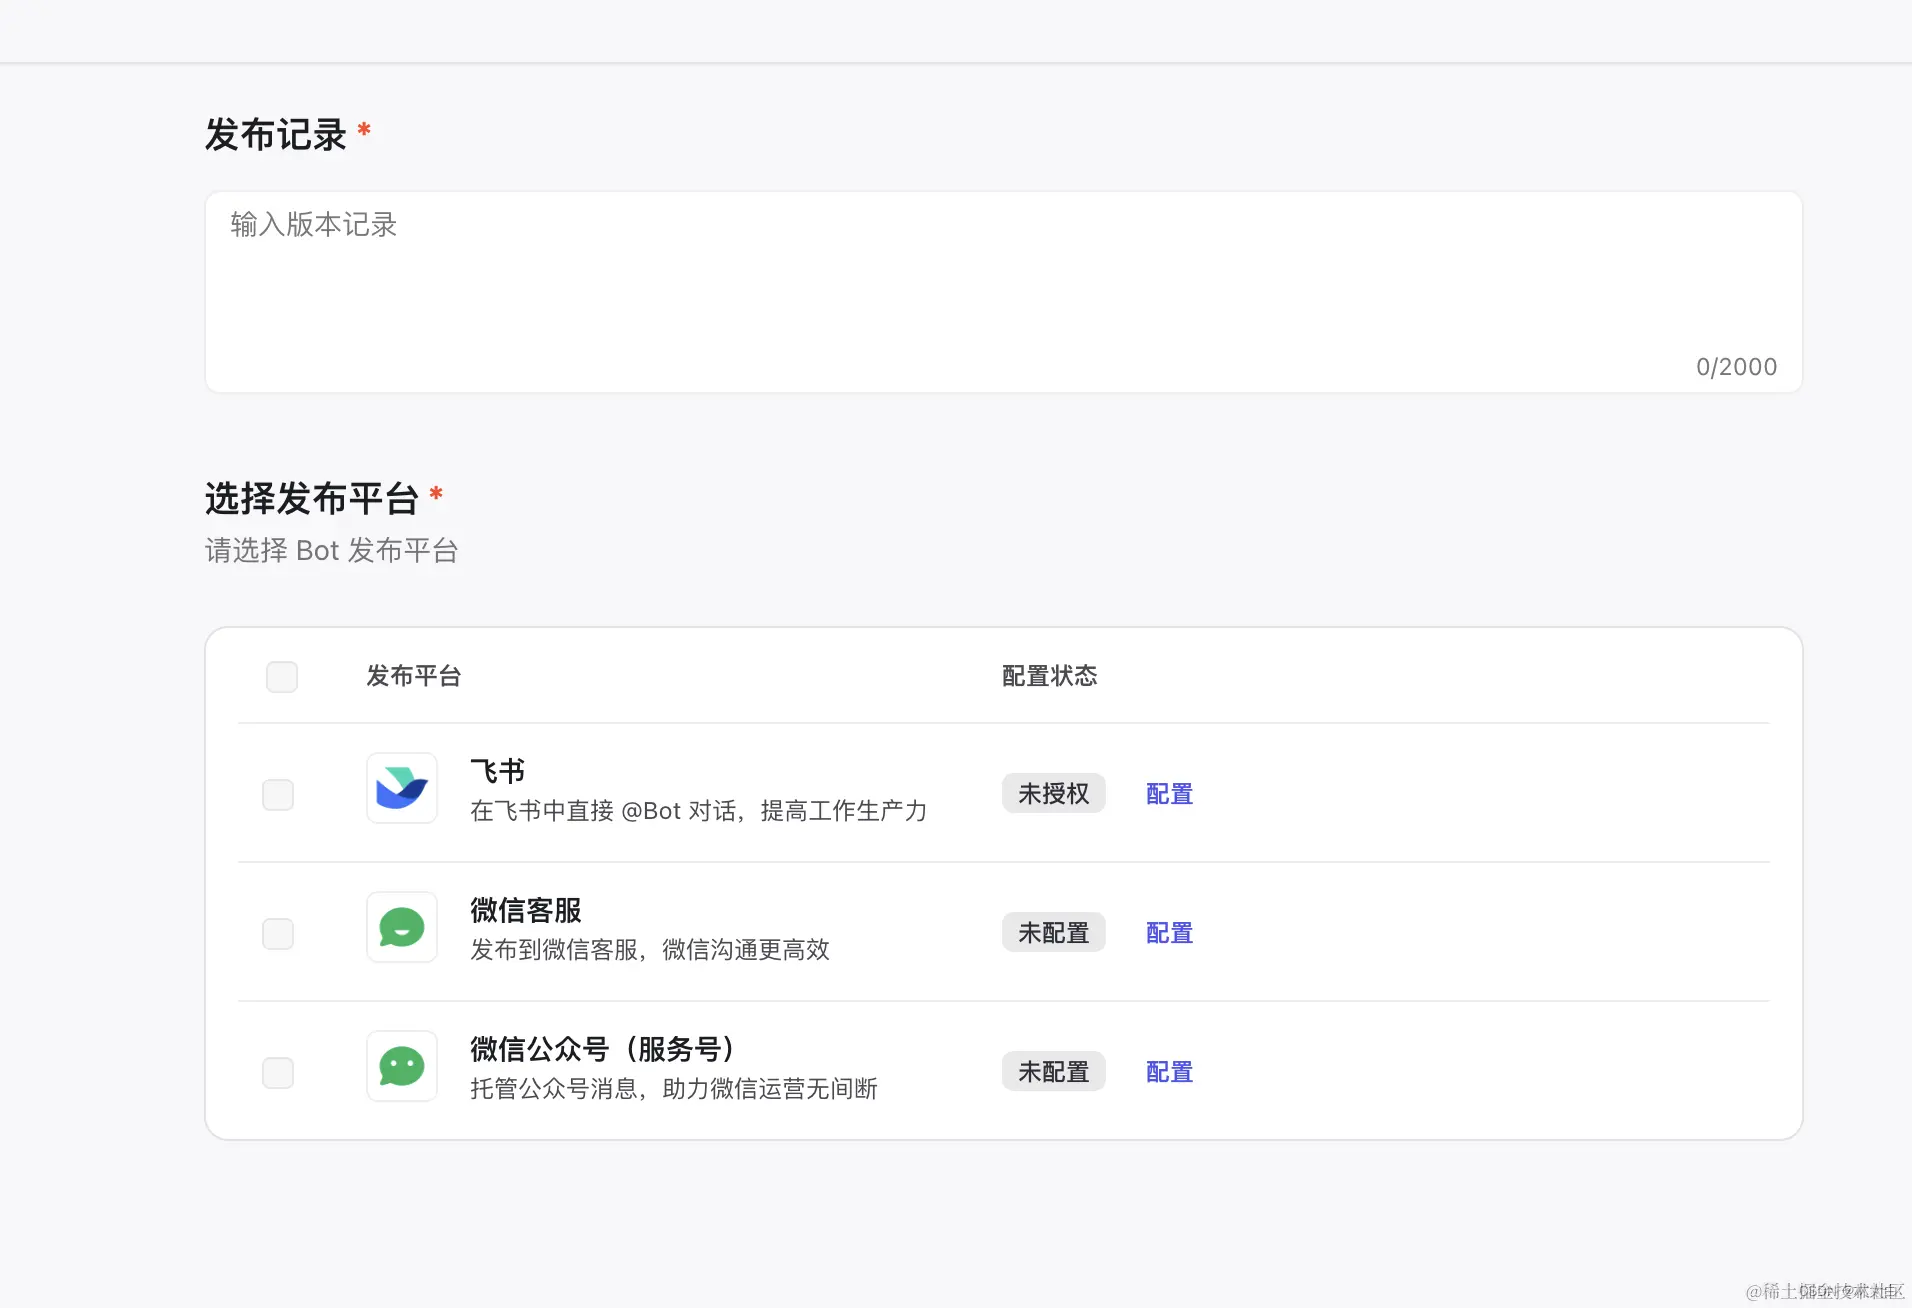This screenshot has height=1308, width=1912.
Task: Click the 未配置 badge for 微信公众号
Action: click(1053, 1071)
